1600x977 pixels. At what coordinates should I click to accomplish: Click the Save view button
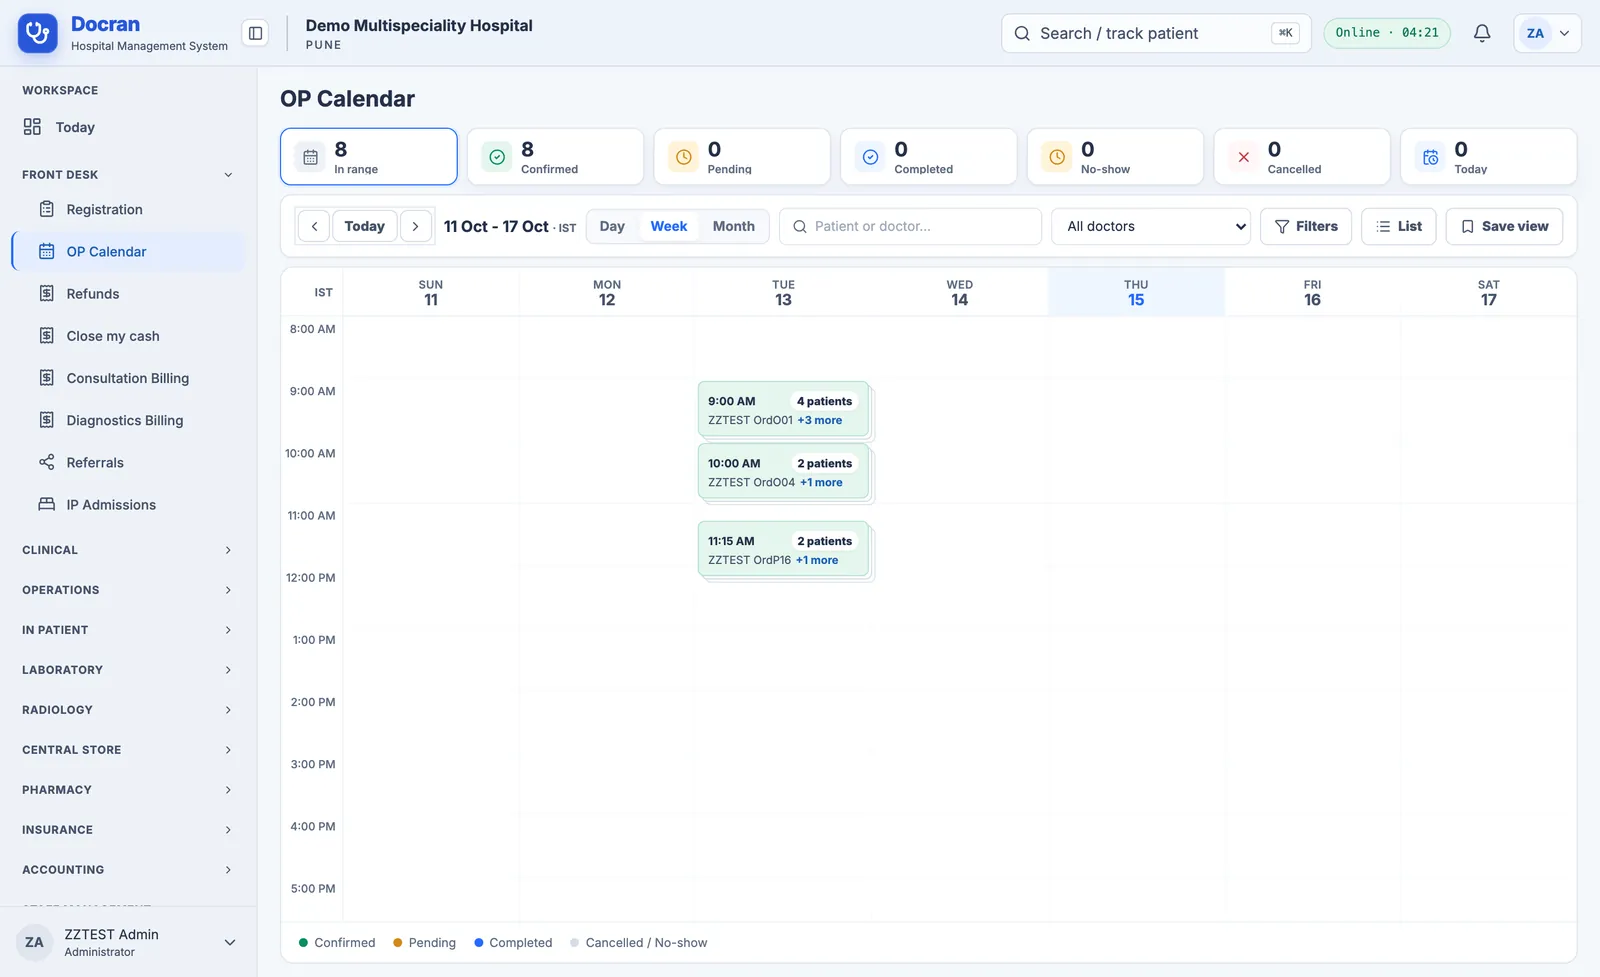tap(1504, 226)
